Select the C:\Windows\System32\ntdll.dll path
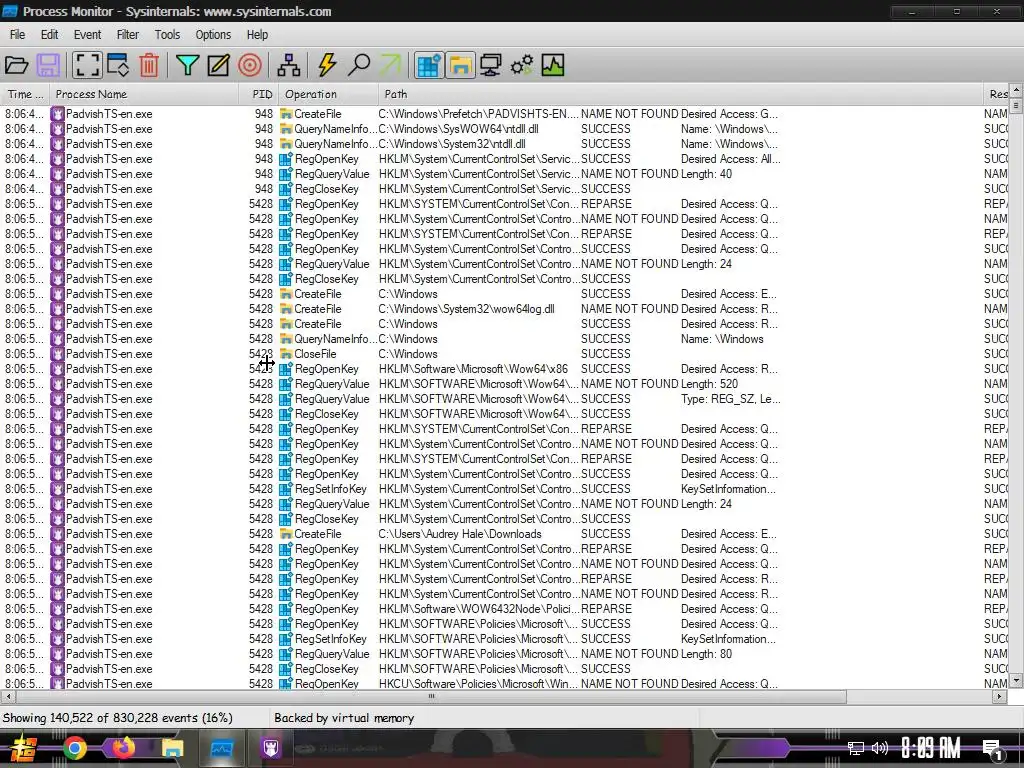The image size is (1024, 768). point(452,144)
